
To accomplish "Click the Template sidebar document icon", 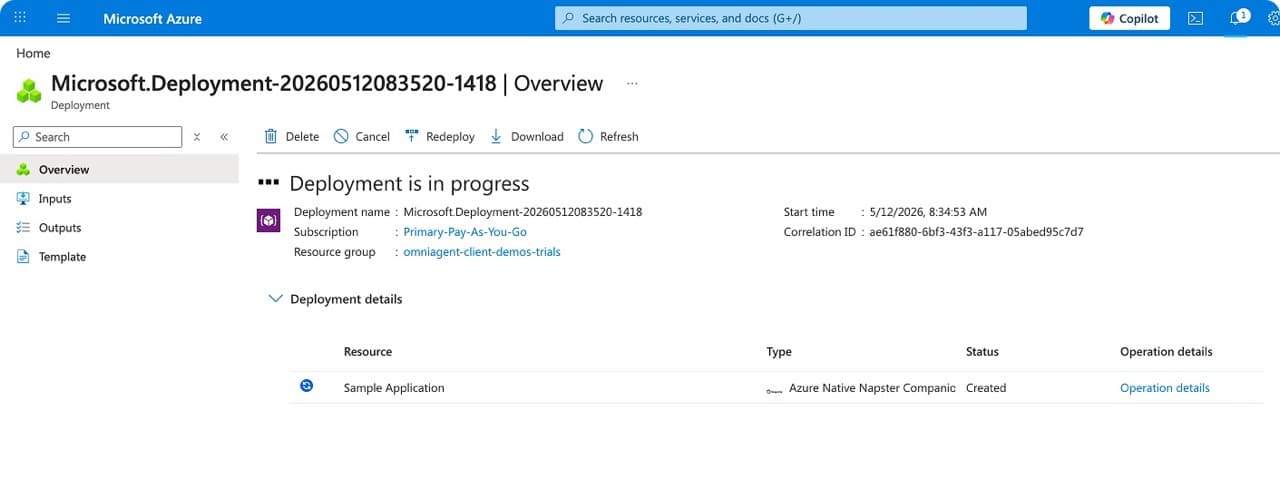I will tap(24, 257).
